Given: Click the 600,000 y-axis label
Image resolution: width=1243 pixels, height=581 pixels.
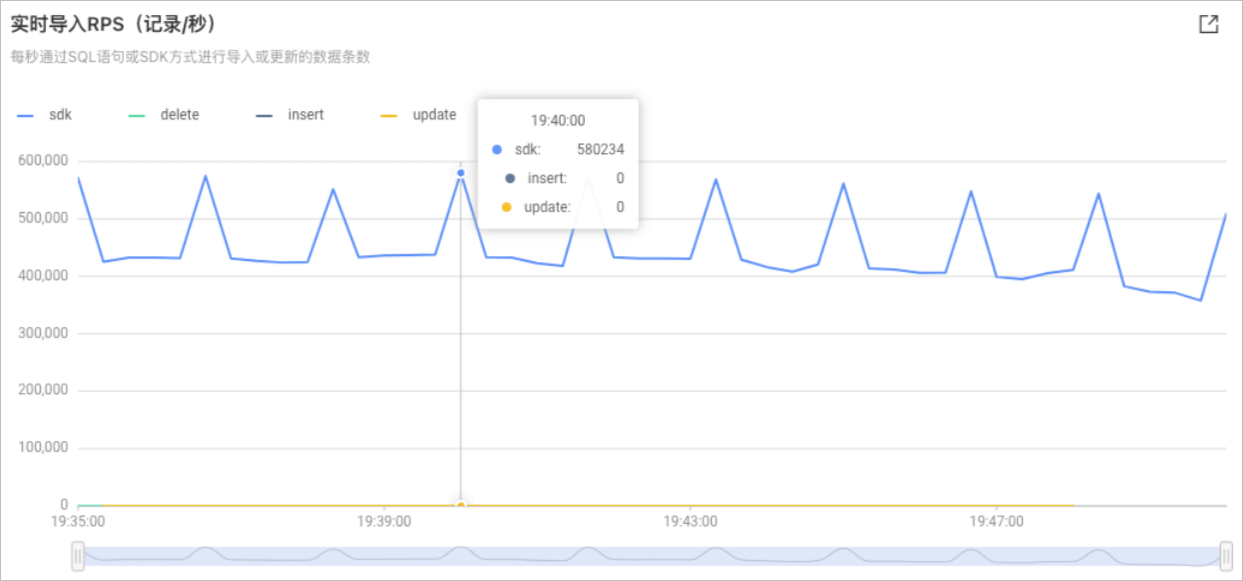Looking at the screenshot, I should tap(43, 161).
